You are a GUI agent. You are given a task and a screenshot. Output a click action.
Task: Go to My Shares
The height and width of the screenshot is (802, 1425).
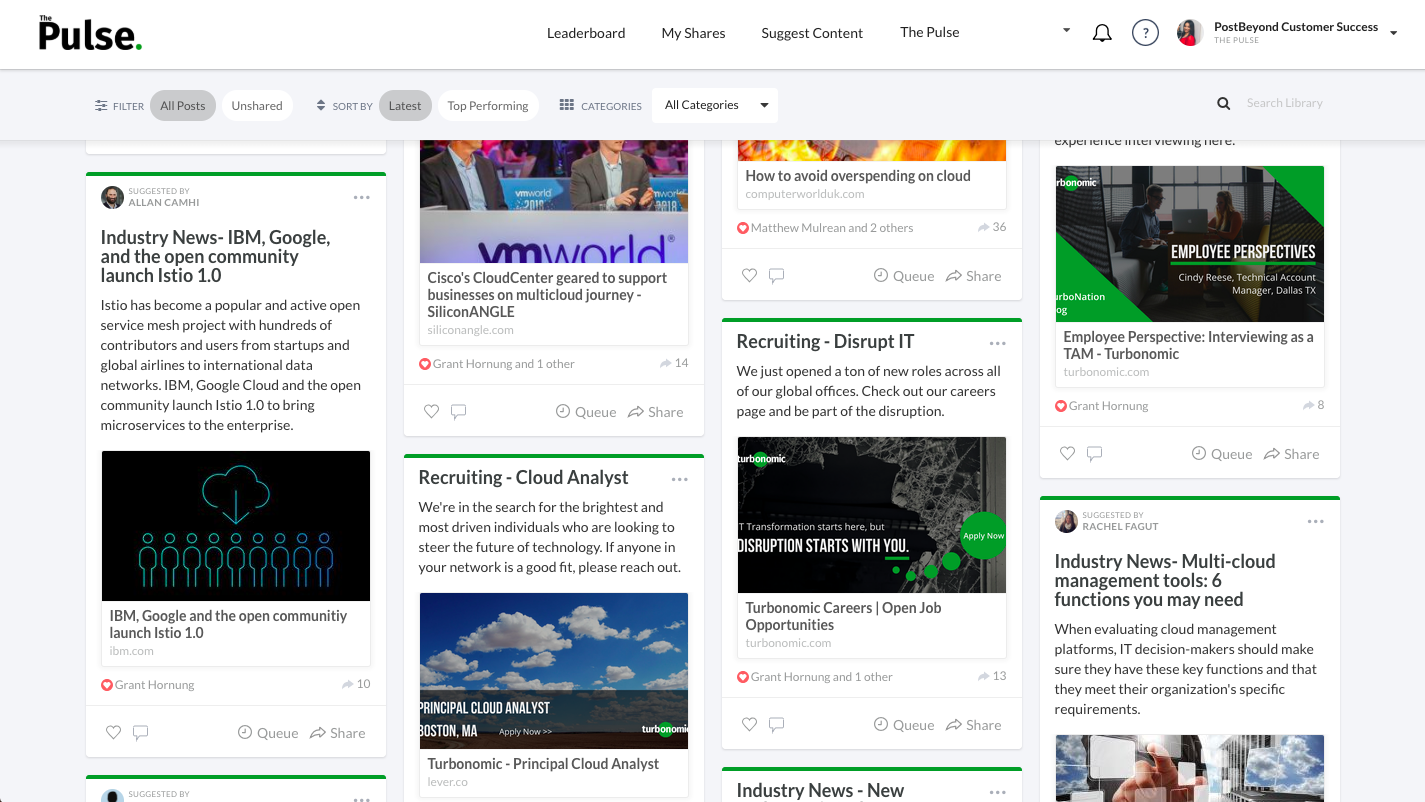pos(694,33)
